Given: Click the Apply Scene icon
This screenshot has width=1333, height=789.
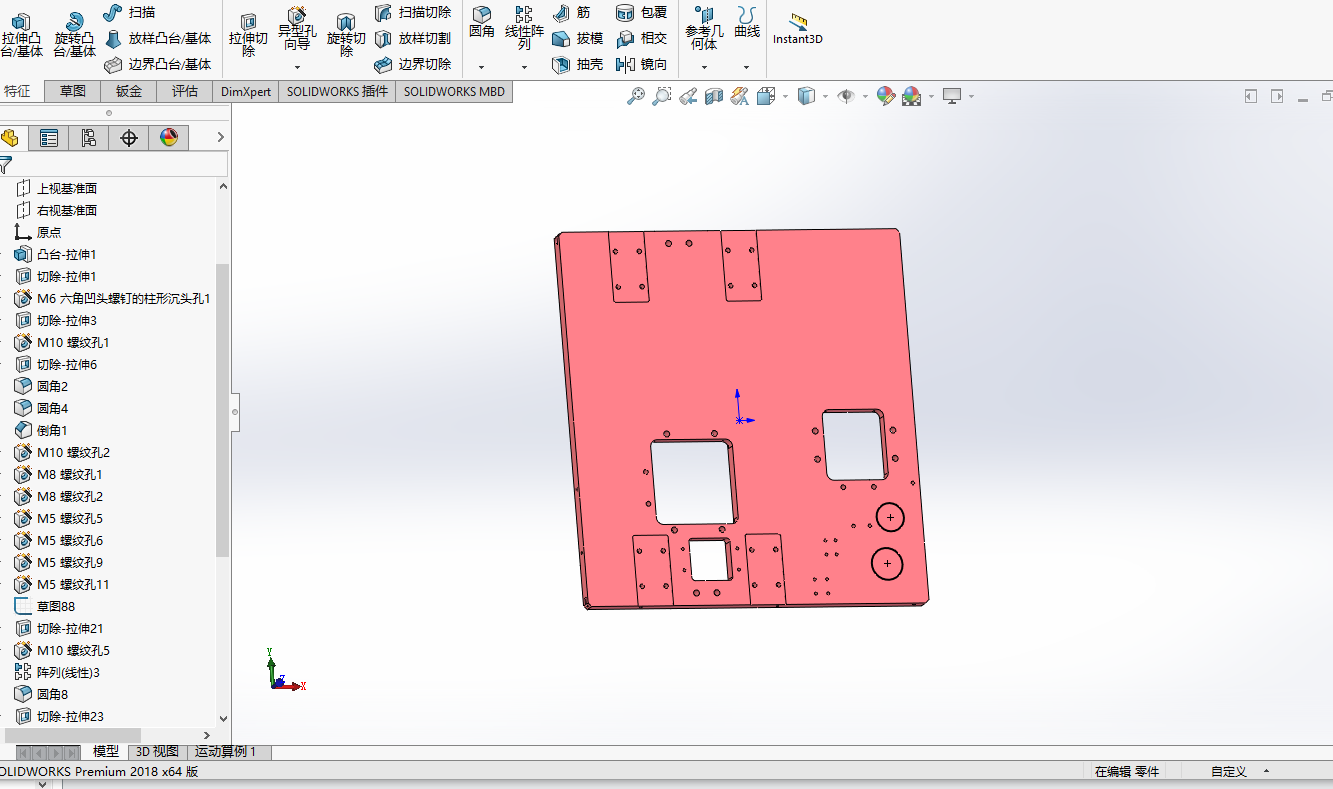Looking at the screenshot, I should pyautogui.click(x=911, y=96).
